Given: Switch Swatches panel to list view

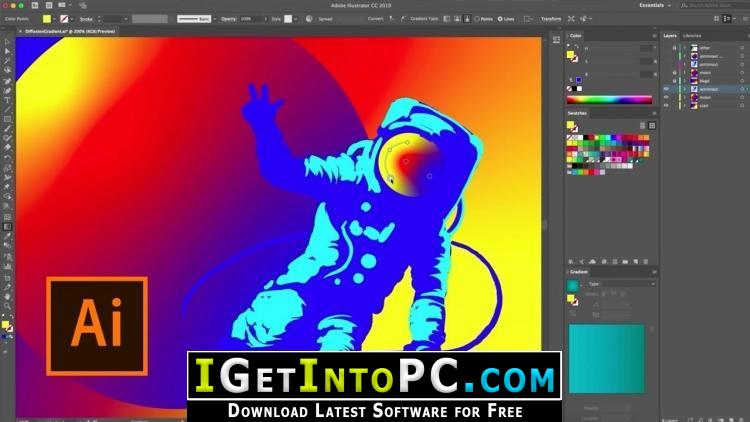Looking at the screenshot, I should pos(642,125).
